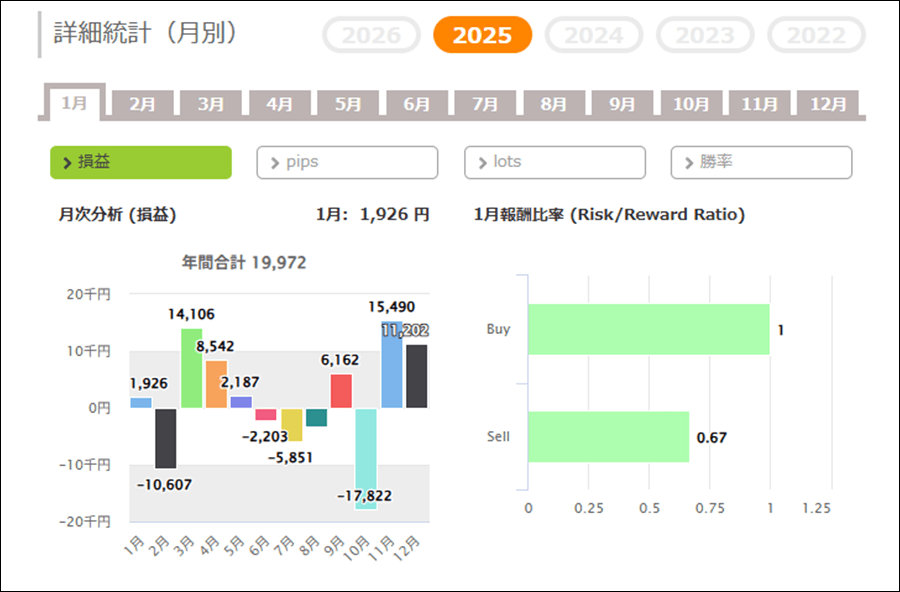Click the October bar labeled -17,822
The image size is (900, 592).
366,459
